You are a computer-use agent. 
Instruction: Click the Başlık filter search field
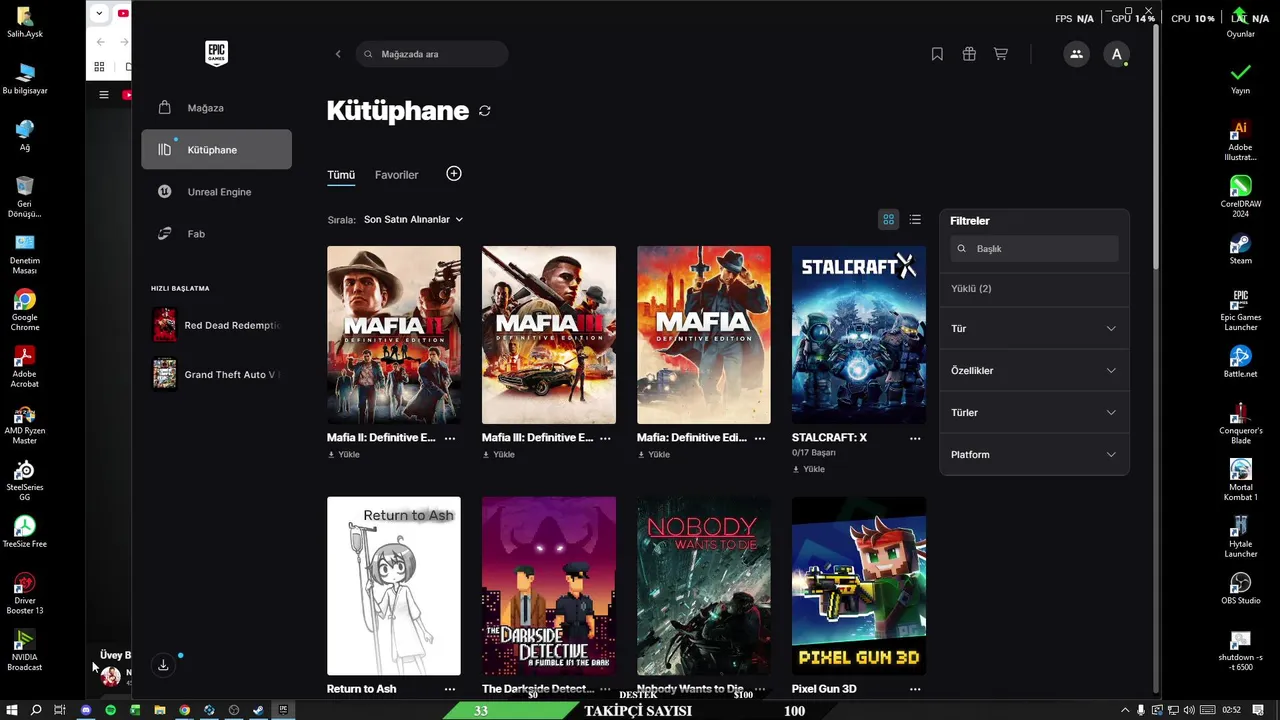(1034, 249)
